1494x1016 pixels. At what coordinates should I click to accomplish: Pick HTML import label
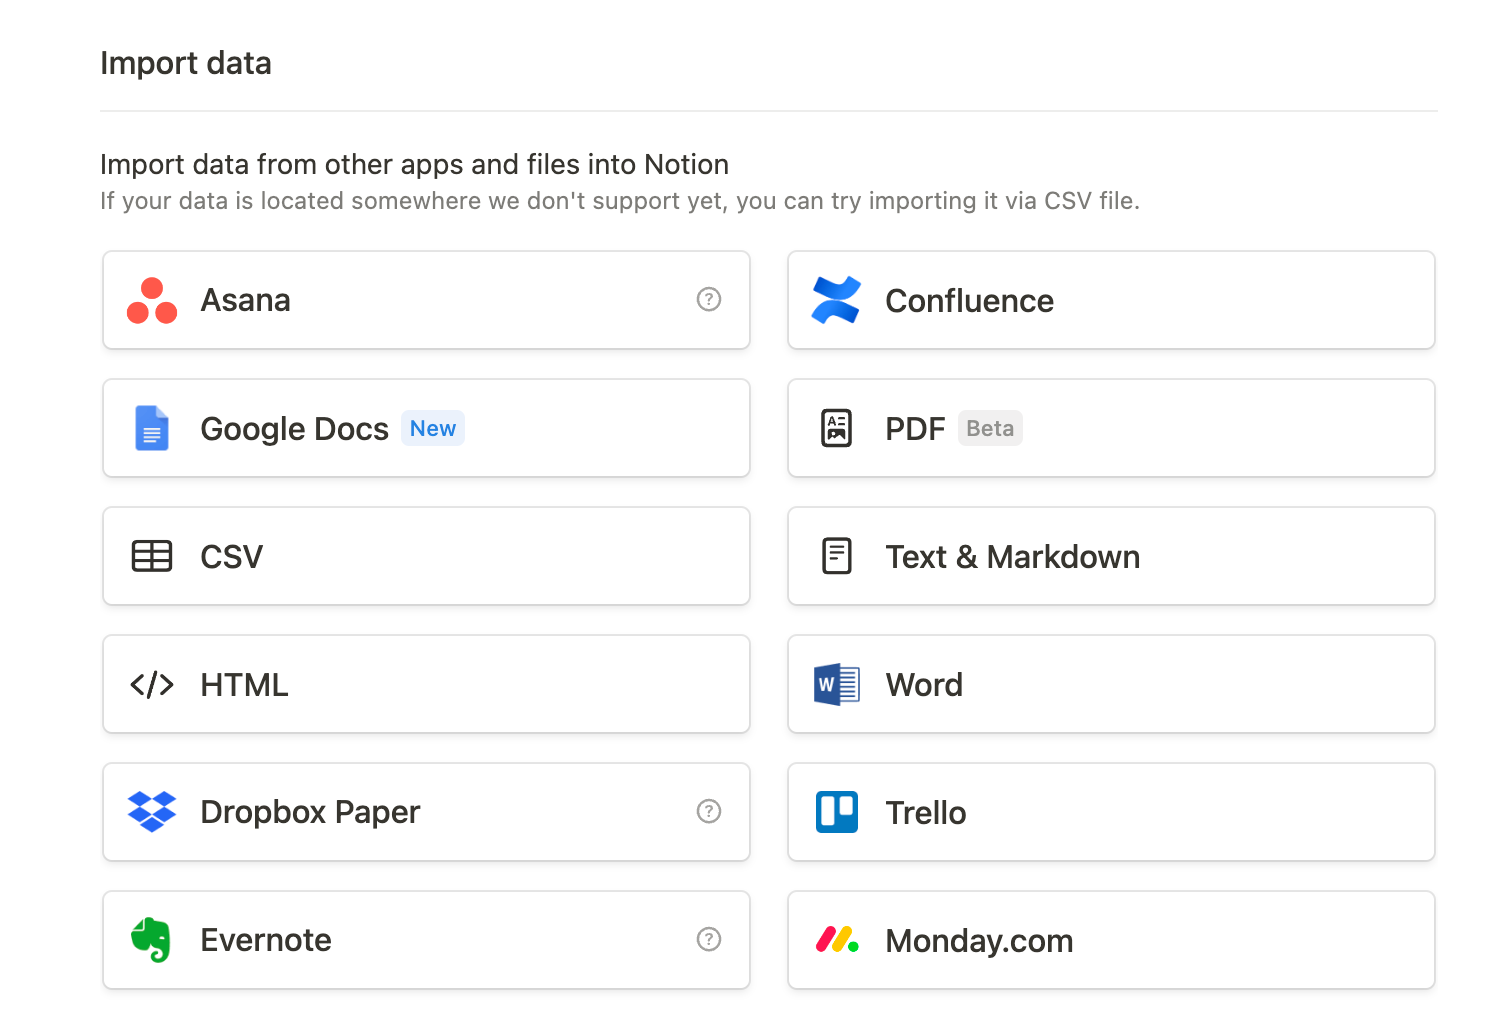[x=244, y=685]
